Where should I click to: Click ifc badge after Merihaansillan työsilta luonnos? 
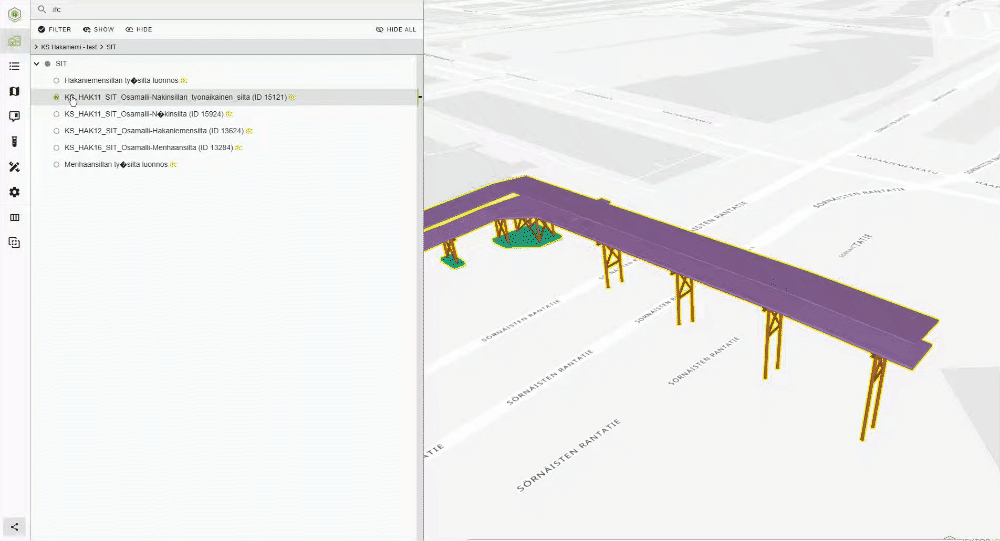(173, 165)
